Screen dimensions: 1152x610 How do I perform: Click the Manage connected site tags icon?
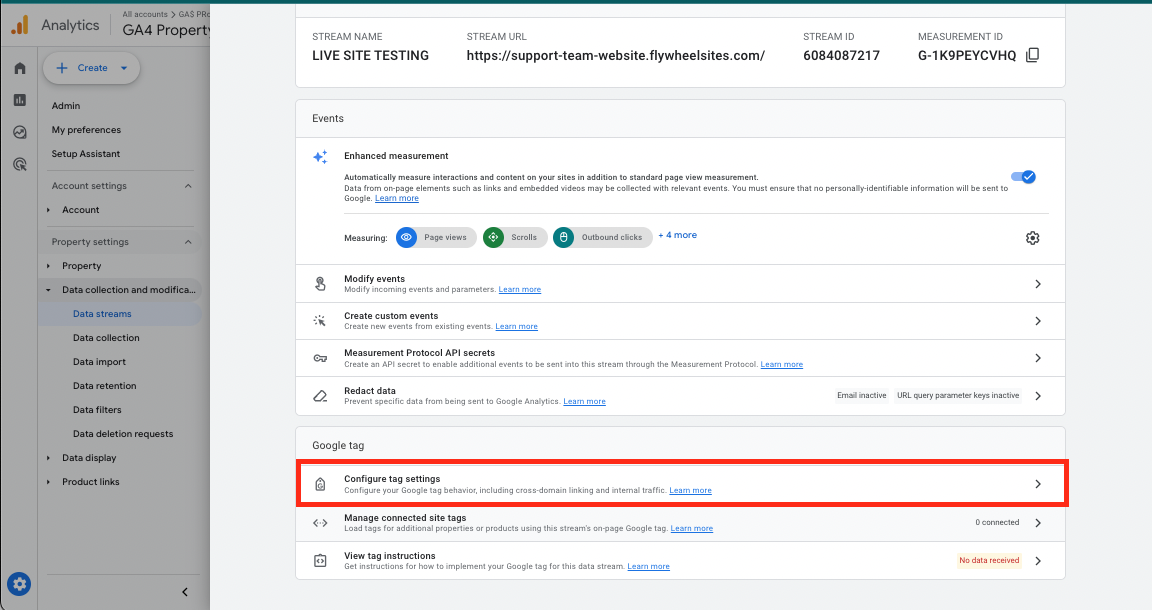320,523
